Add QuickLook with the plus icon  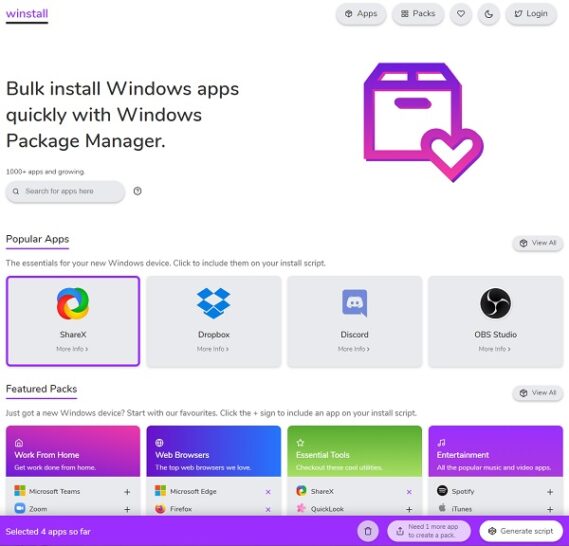409,509
